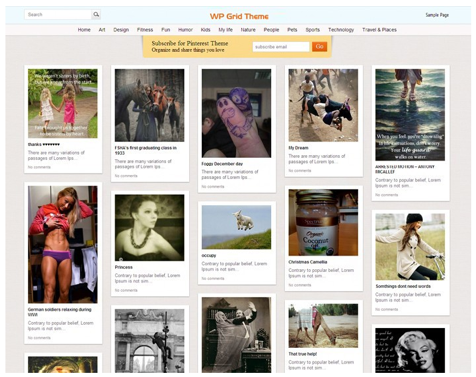
Task: Open the 'thanks' post title
Action: [x=44, y=144]
